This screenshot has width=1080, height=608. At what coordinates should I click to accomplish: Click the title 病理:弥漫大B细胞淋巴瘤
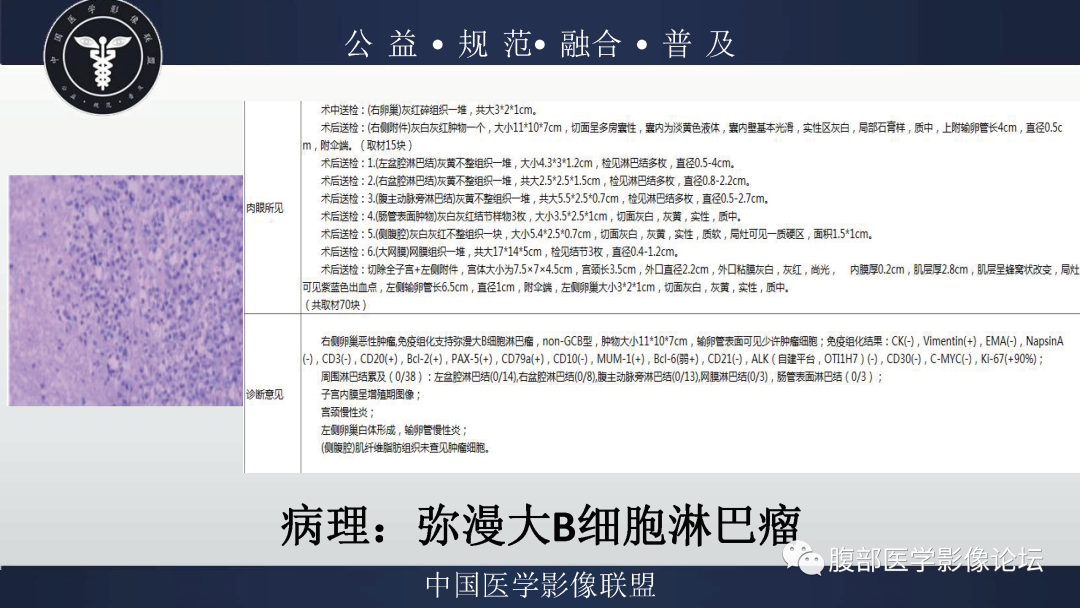click(x=541, y=527)
